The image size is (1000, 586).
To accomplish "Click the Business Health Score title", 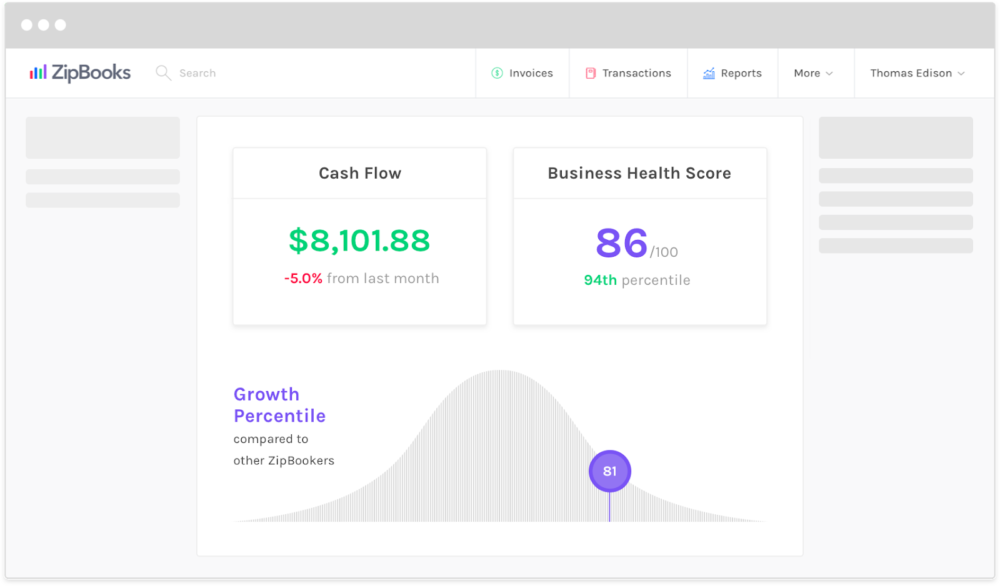I will pos(640,173).
